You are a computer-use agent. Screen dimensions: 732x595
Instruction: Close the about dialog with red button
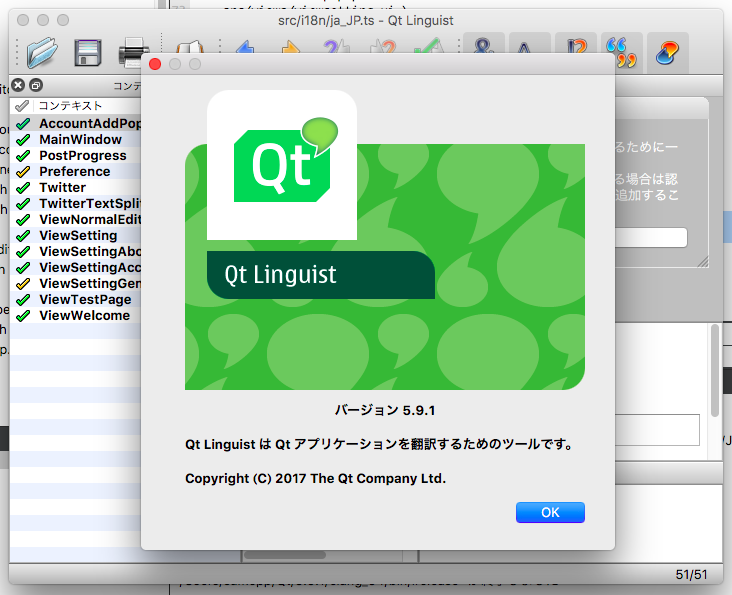coord(155,64)
